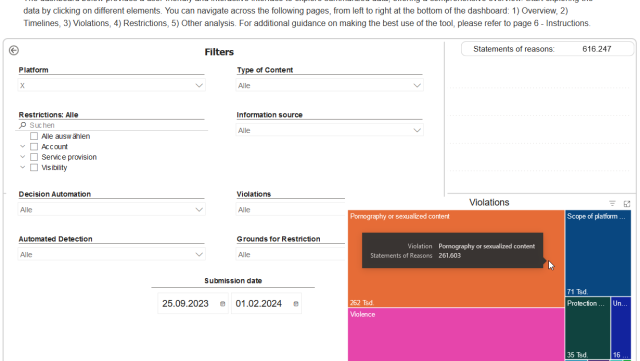Click the Statements of reasons 616.247 card
The width and height of the screenshot is (640, 361).
548,49
